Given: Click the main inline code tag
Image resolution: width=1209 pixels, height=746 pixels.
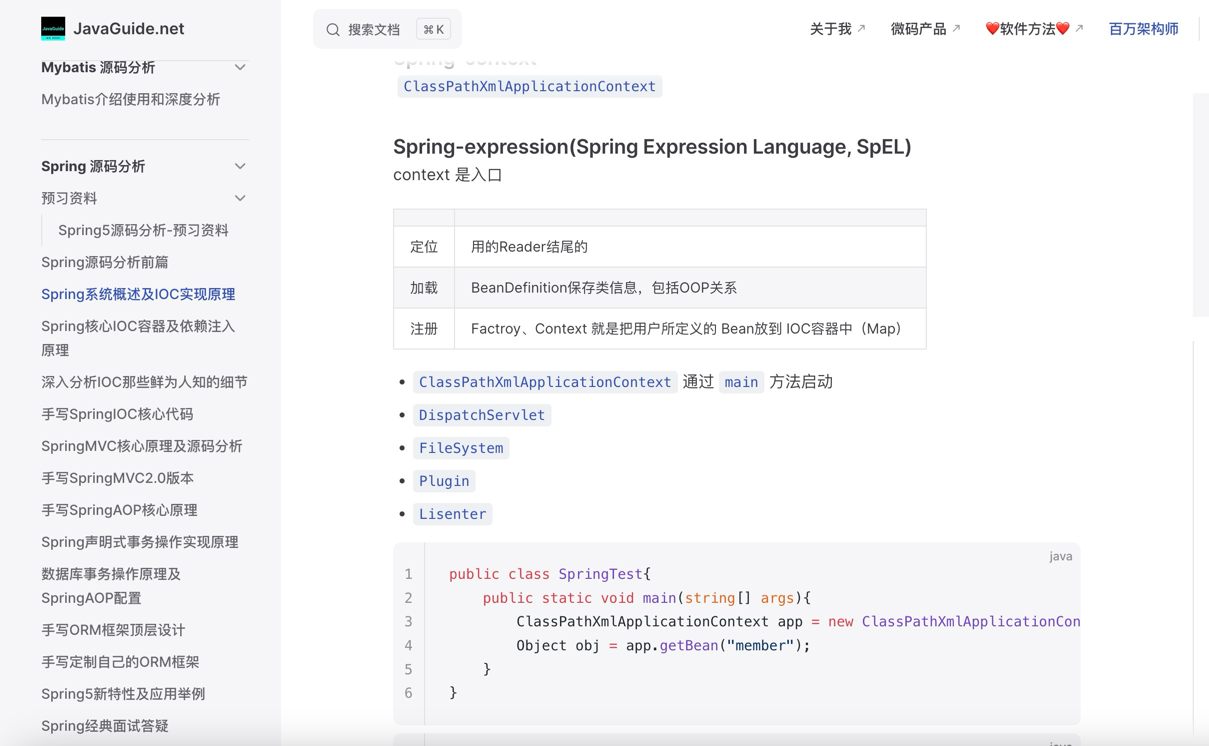Looking at the screenshot, I should 741,382.
